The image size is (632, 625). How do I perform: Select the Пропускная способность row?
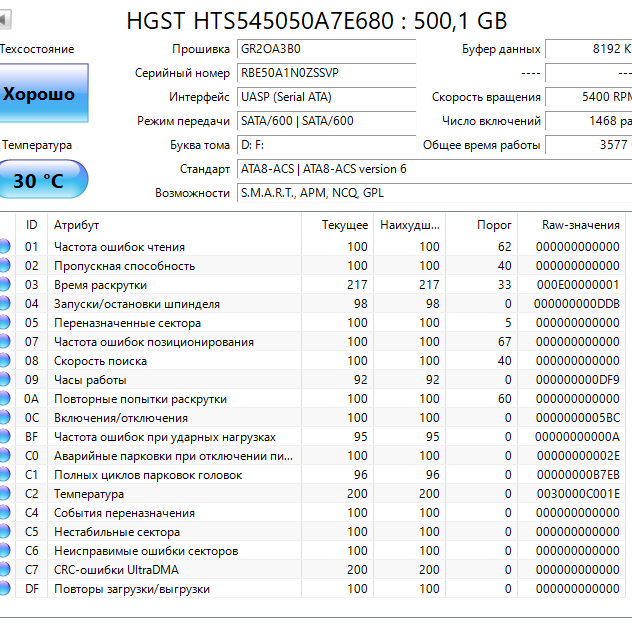312,265
